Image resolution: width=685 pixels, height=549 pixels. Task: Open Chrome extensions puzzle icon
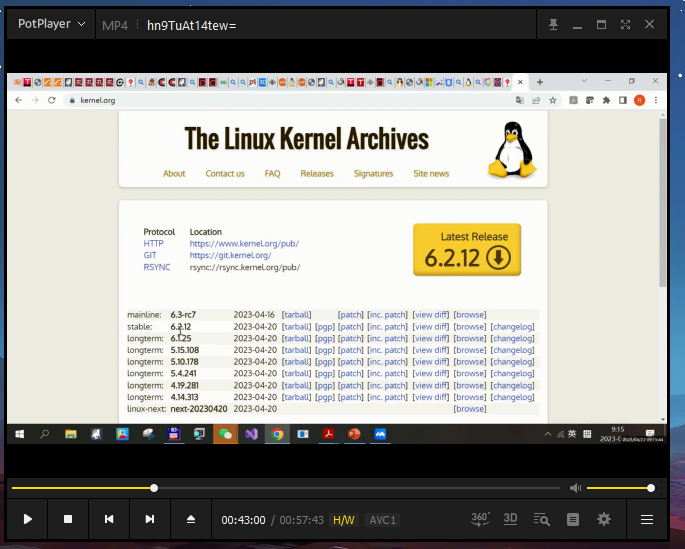tap(606, 100)
